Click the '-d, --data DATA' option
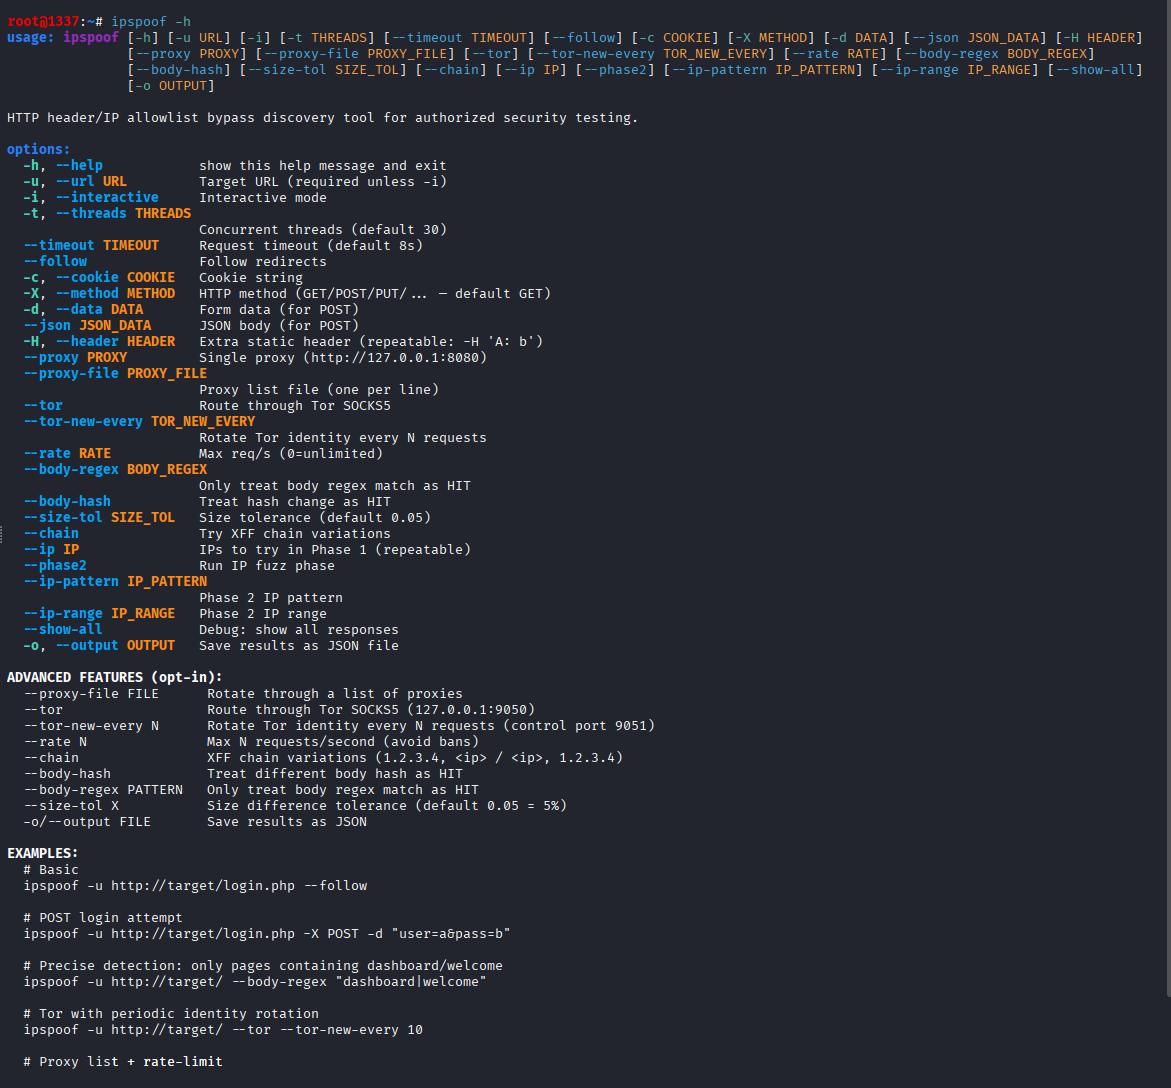The width and height of the screenshot is (1171, 1088). pos(83,309)
